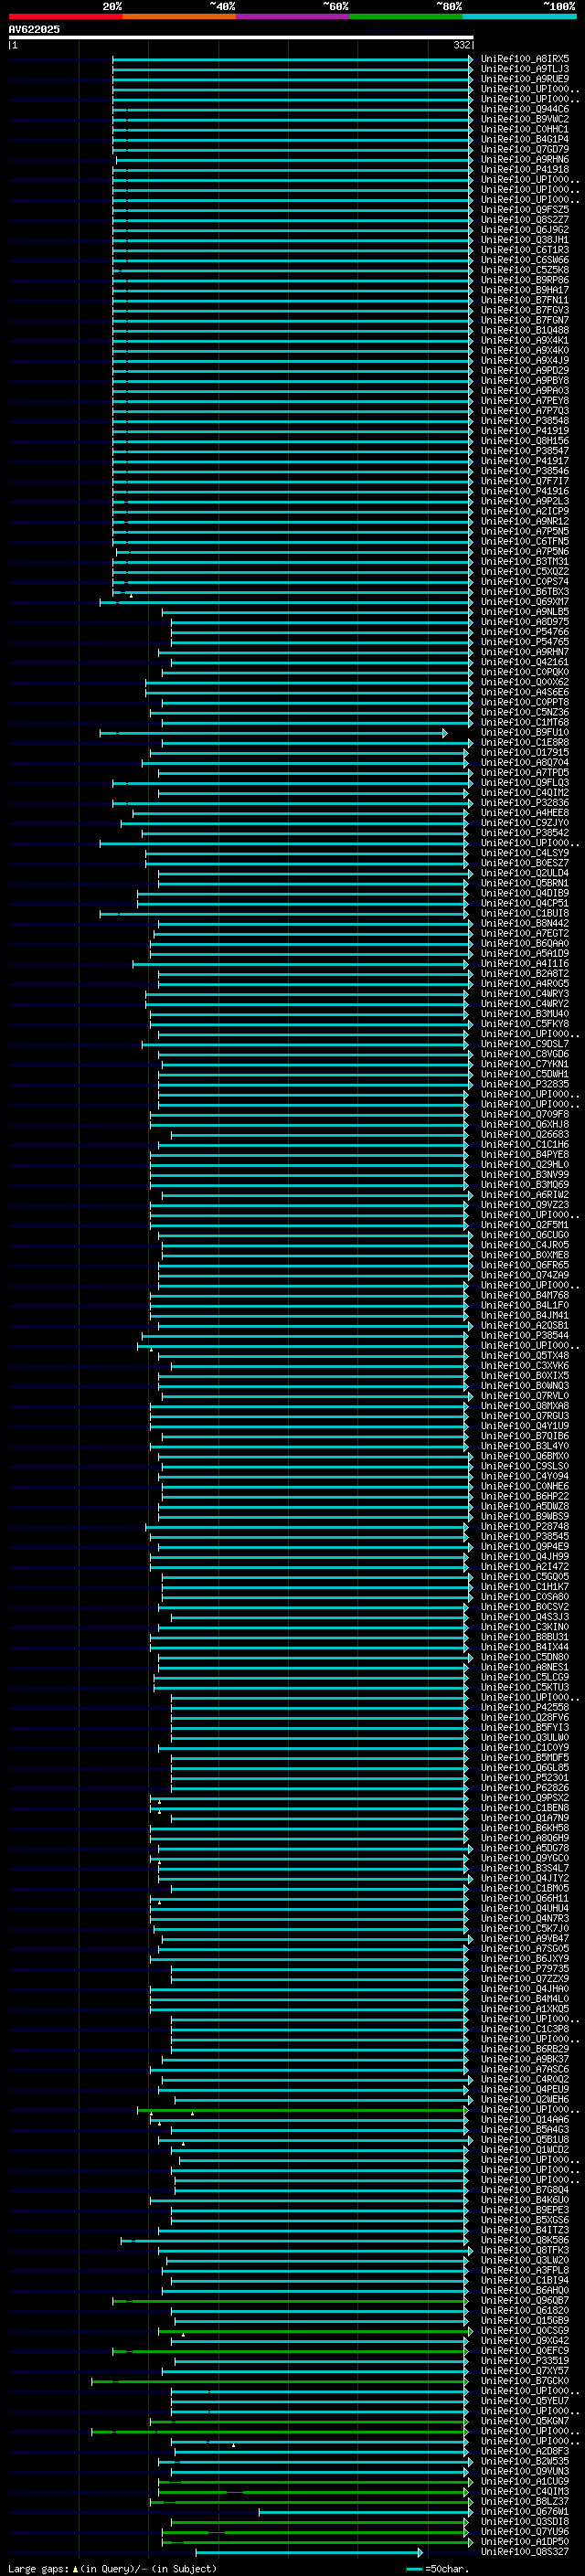Select hit label UniRef100_C1MT68

tap(525, 722)
